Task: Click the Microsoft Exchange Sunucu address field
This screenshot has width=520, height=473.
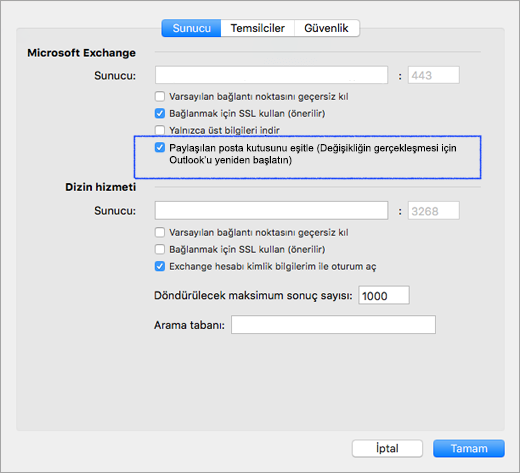Action: 271,75
